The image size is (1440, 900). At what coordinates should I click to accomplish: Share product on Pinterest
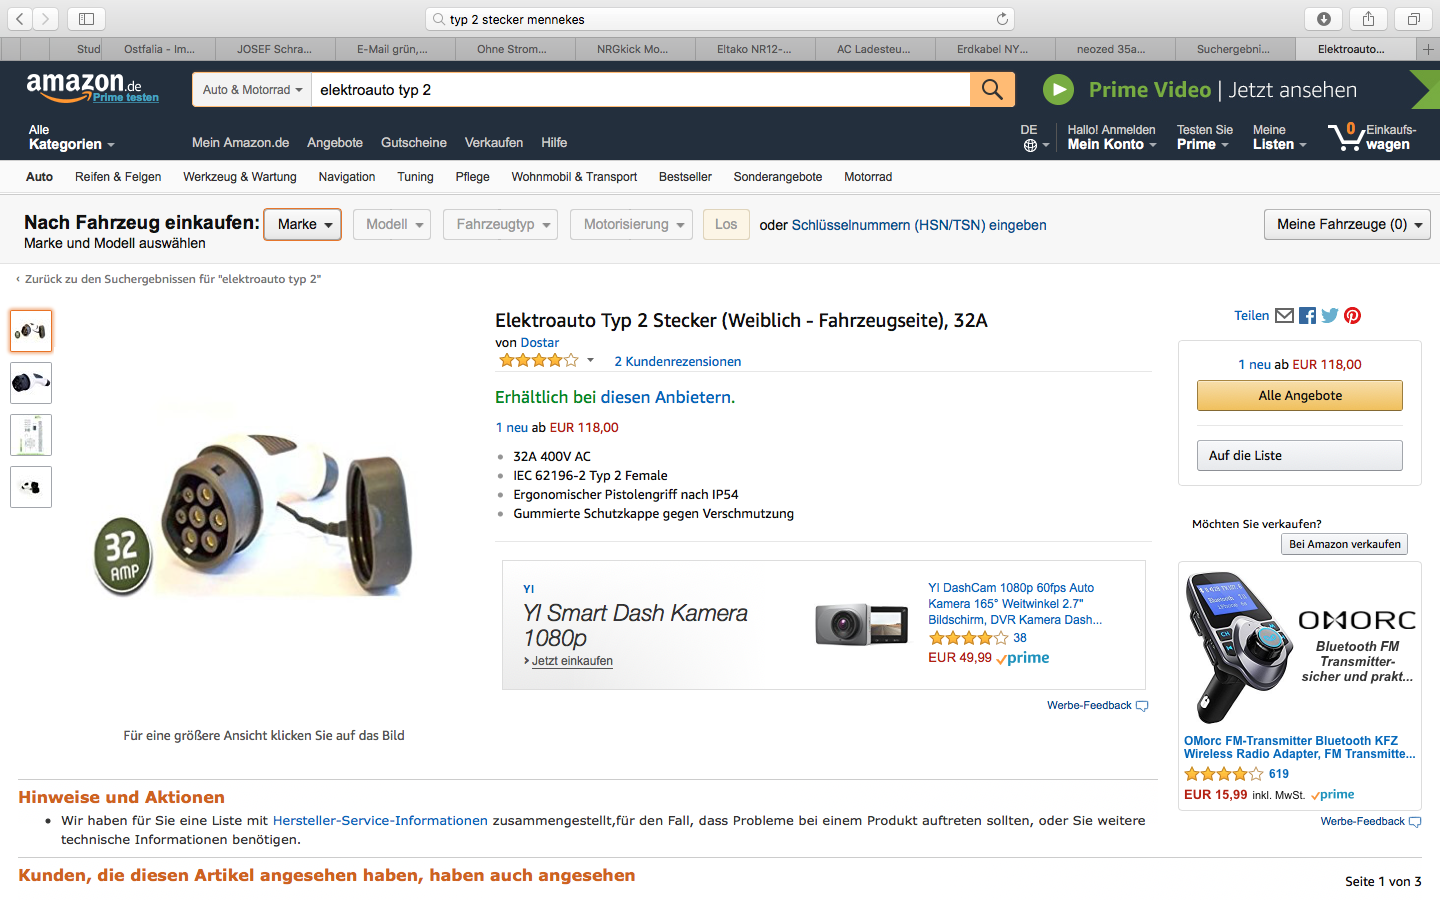(1352, 316)
